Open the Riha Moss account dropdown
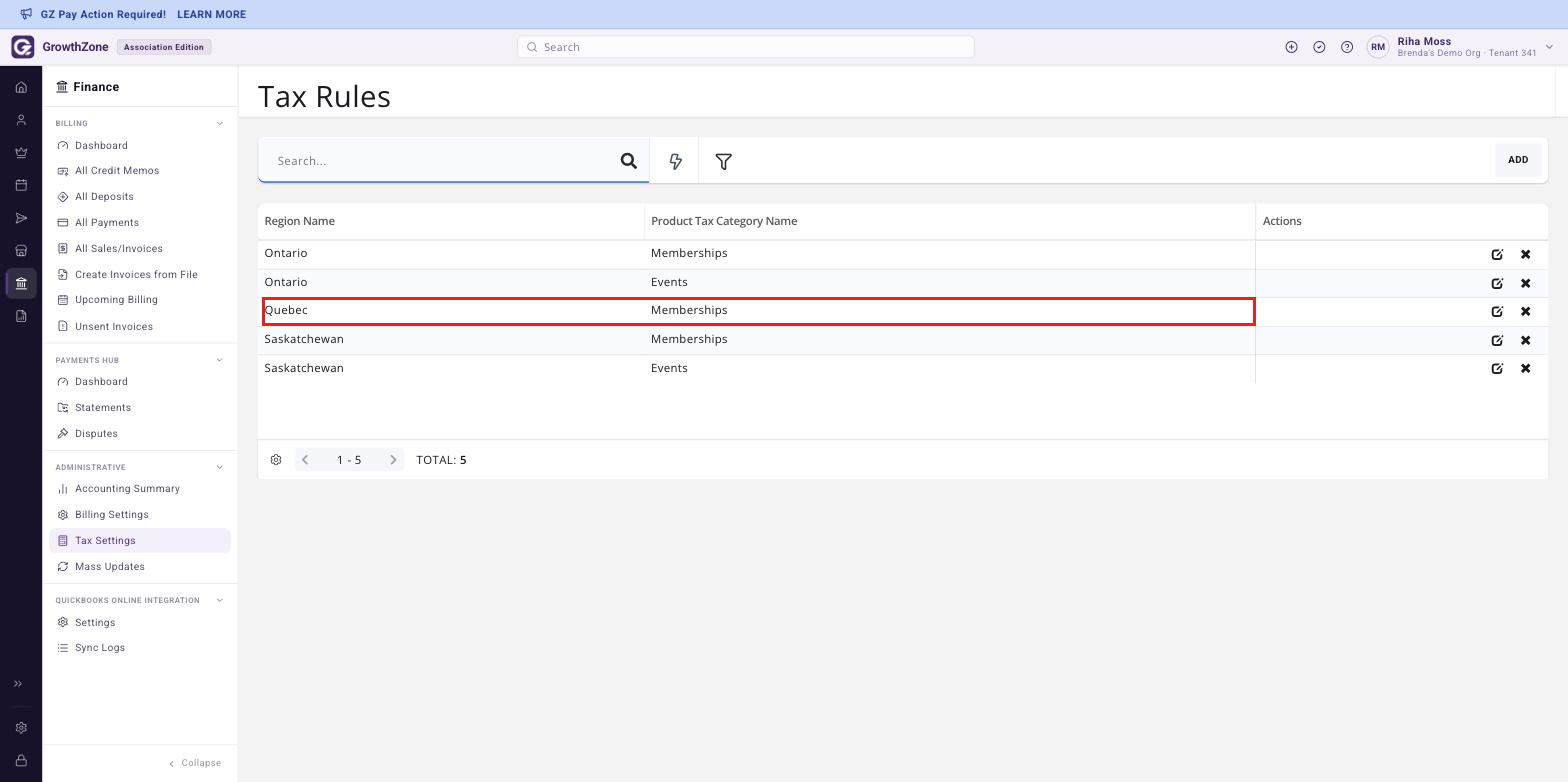 tap(1549, 47)
